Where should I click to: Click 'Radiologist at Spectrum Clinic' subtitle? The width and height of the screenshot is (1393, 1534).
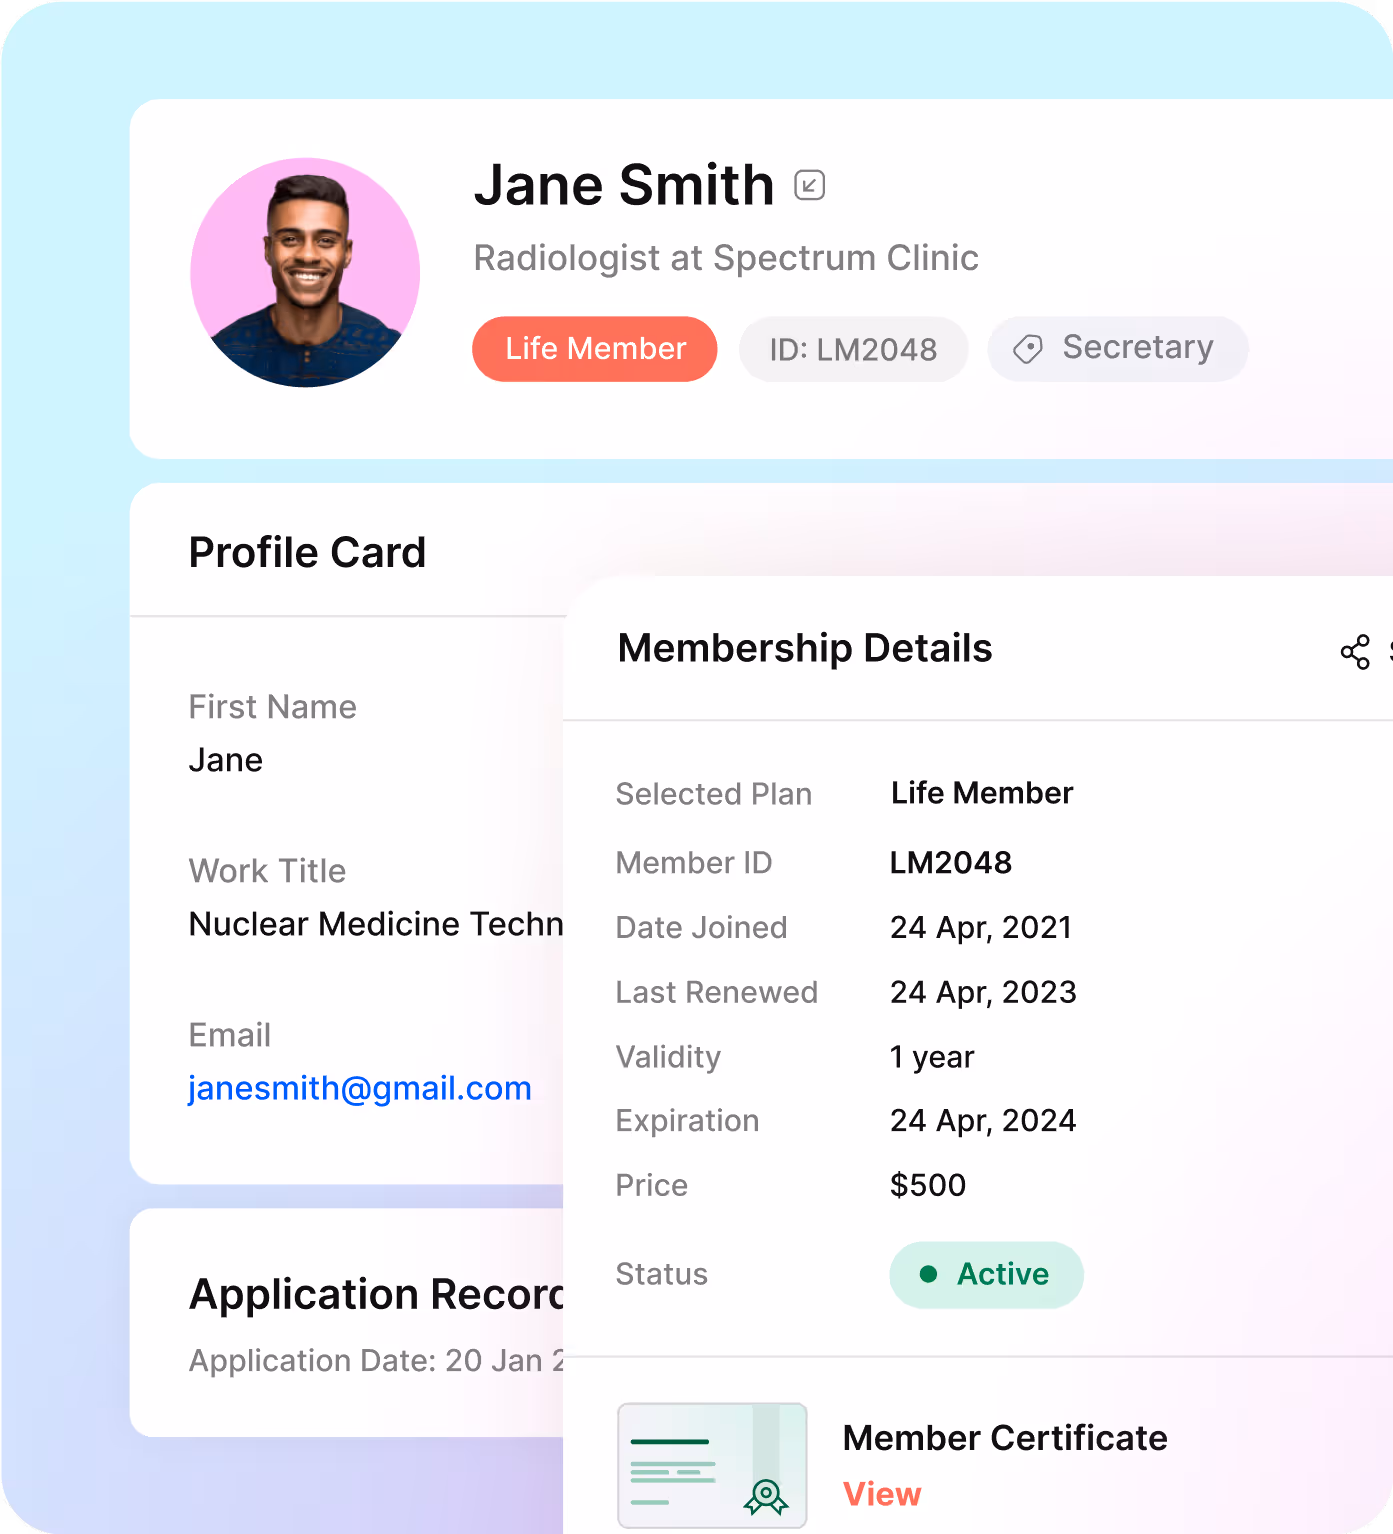726,258
